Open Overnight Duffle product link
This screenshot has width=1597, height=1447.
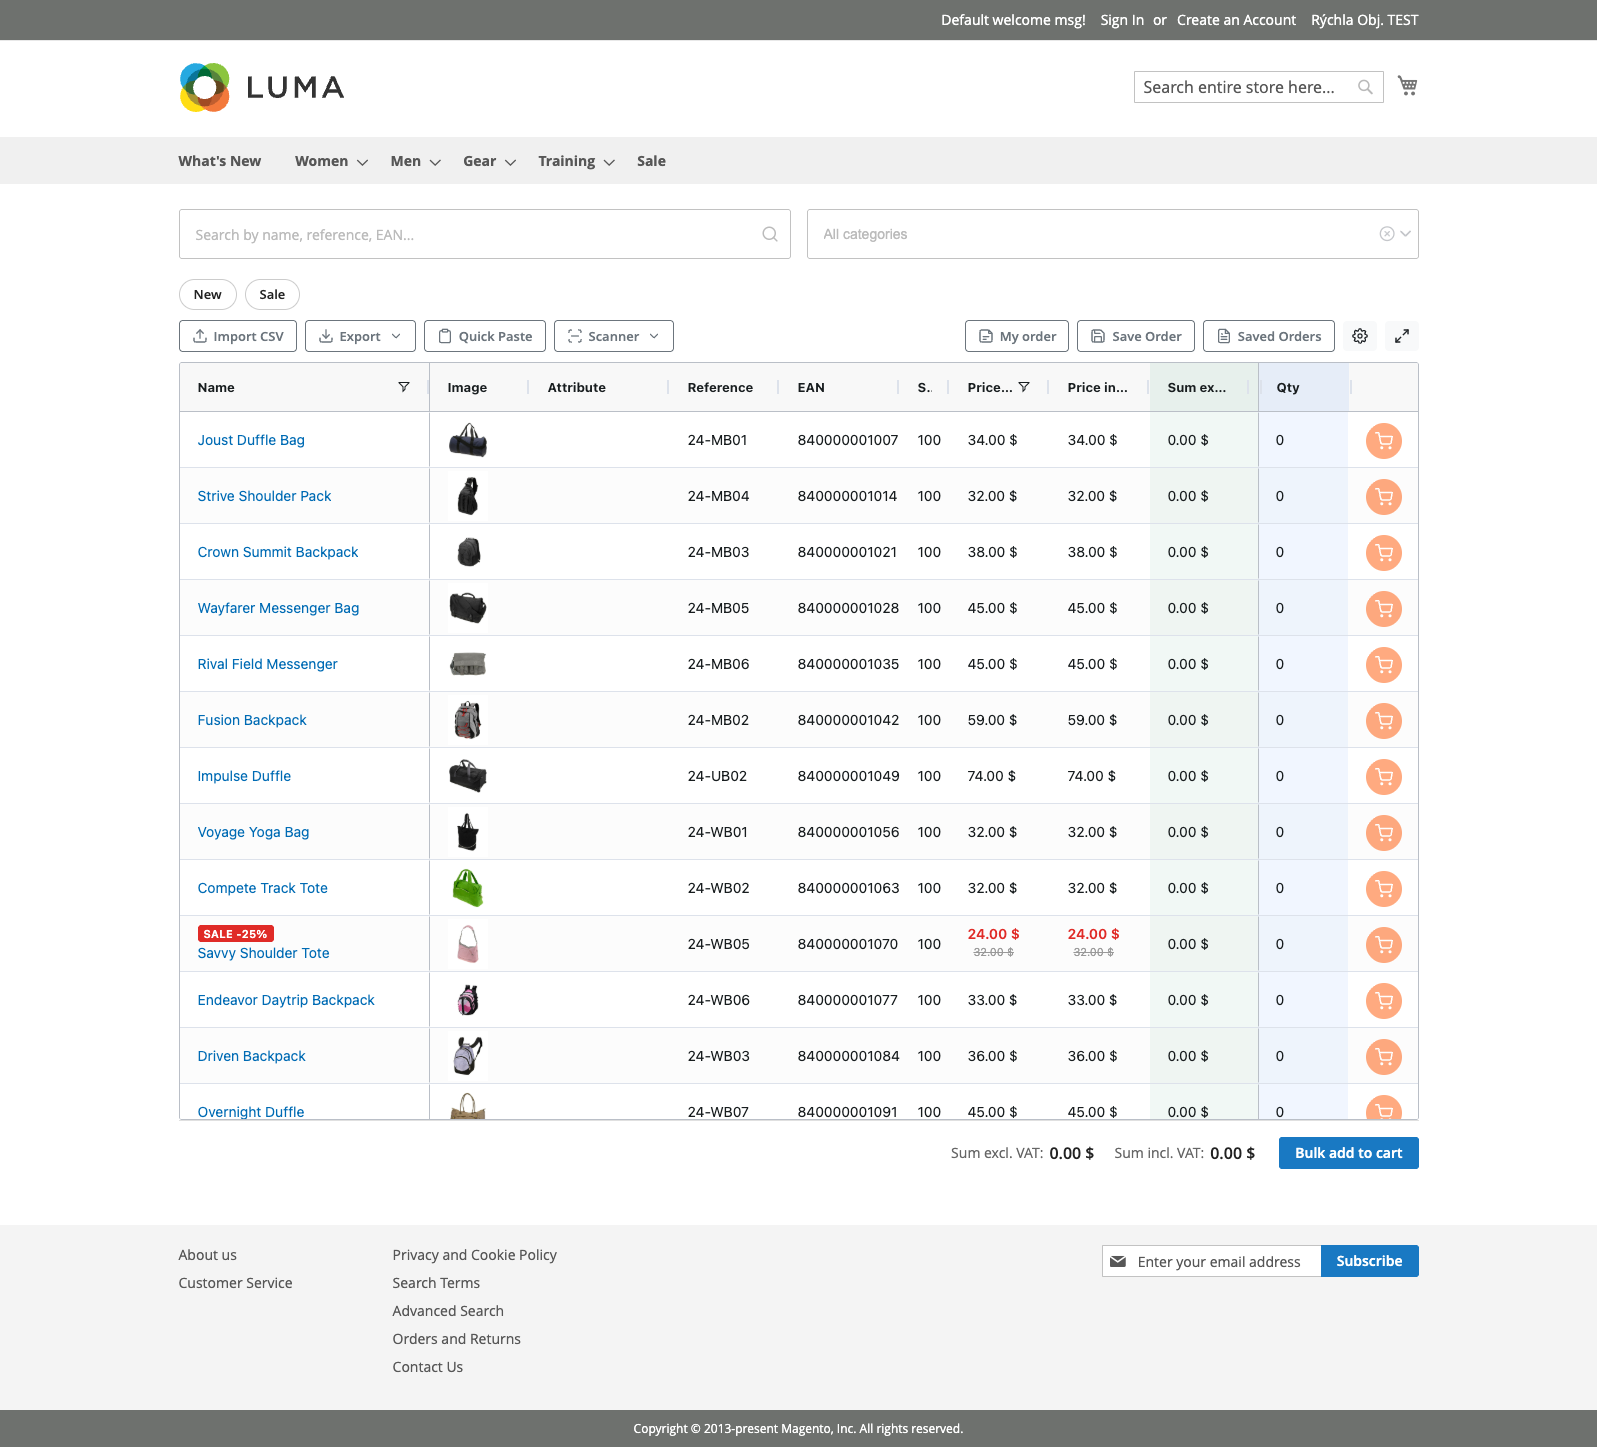click(251, 1111)
